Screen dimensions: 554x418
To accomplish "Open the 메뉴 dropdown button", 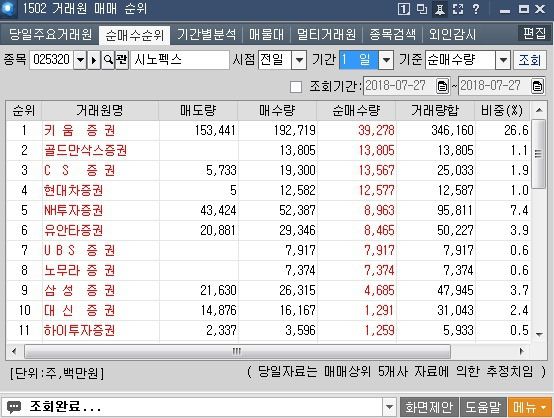I will point(530,407).
